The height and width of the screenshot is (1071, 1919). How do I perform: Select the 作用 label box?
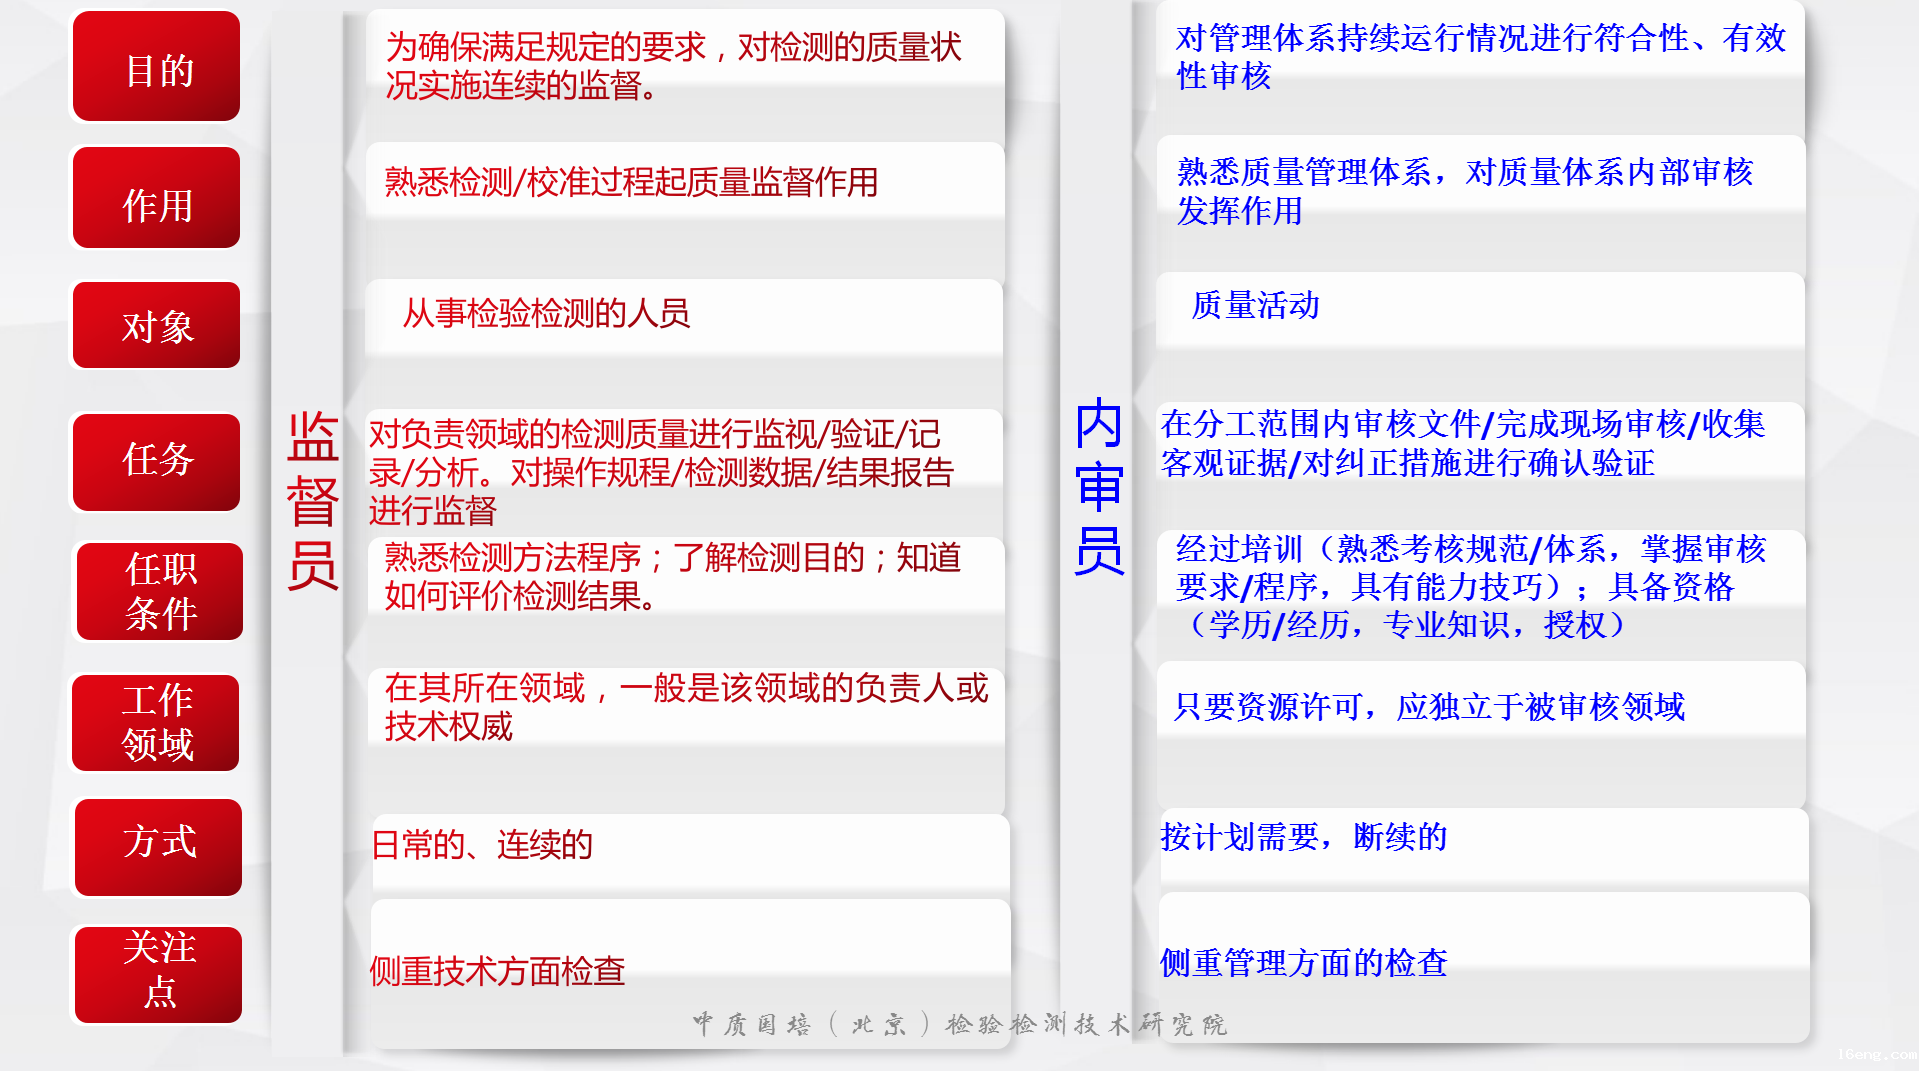[x=156, y=198]
